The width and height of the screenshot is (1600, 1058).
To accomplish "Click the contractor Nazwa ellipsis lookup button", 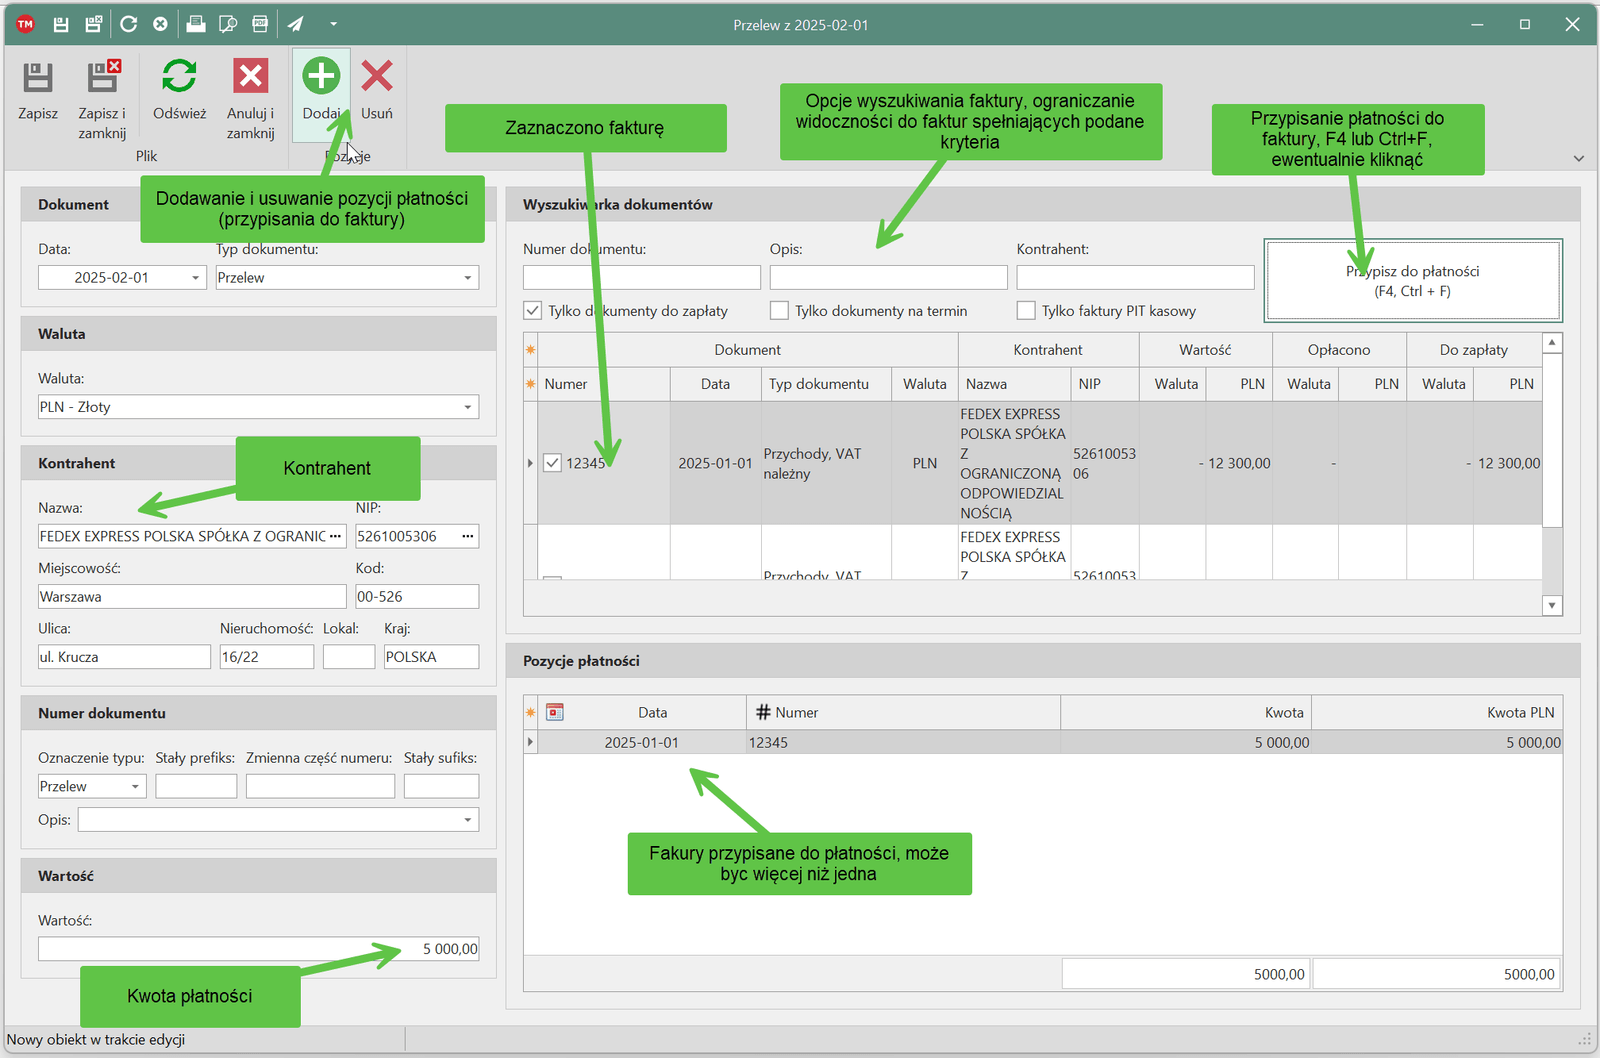I will [x=335, y=537].
